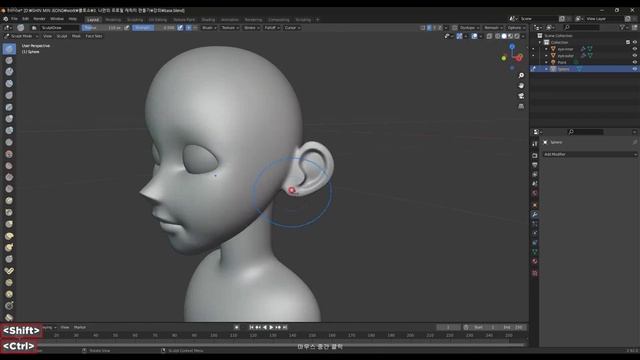This screenshot has height=360, width=640.
Task: Select the Flatten brush
Action: click(9, 166)
